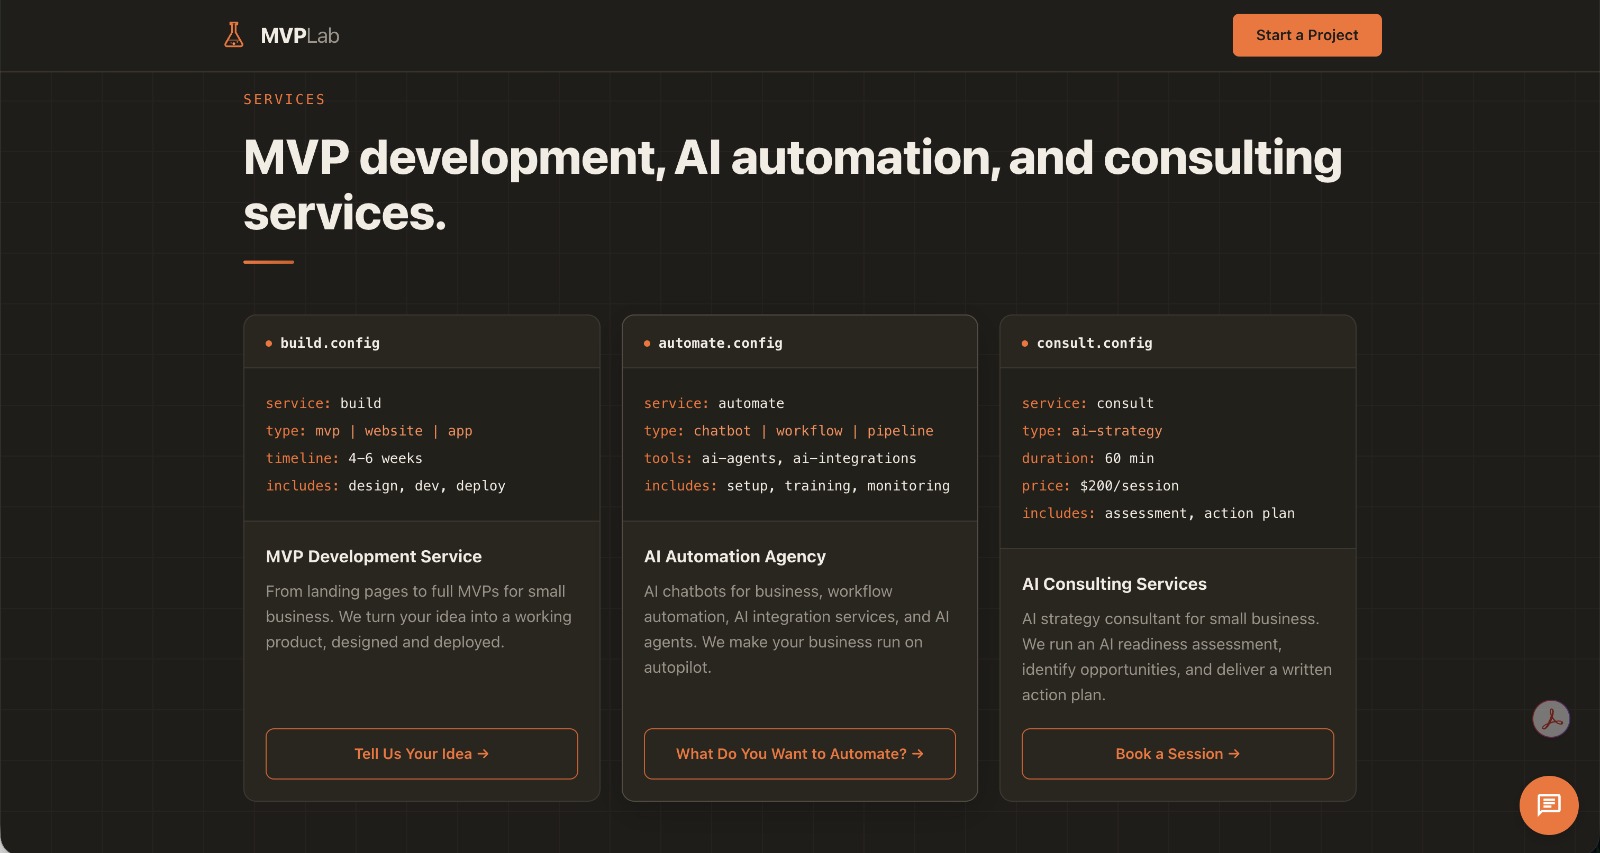Click the orange dot beside automate.config
This screenshot has width=1600, height=853.
pos(647,344)
